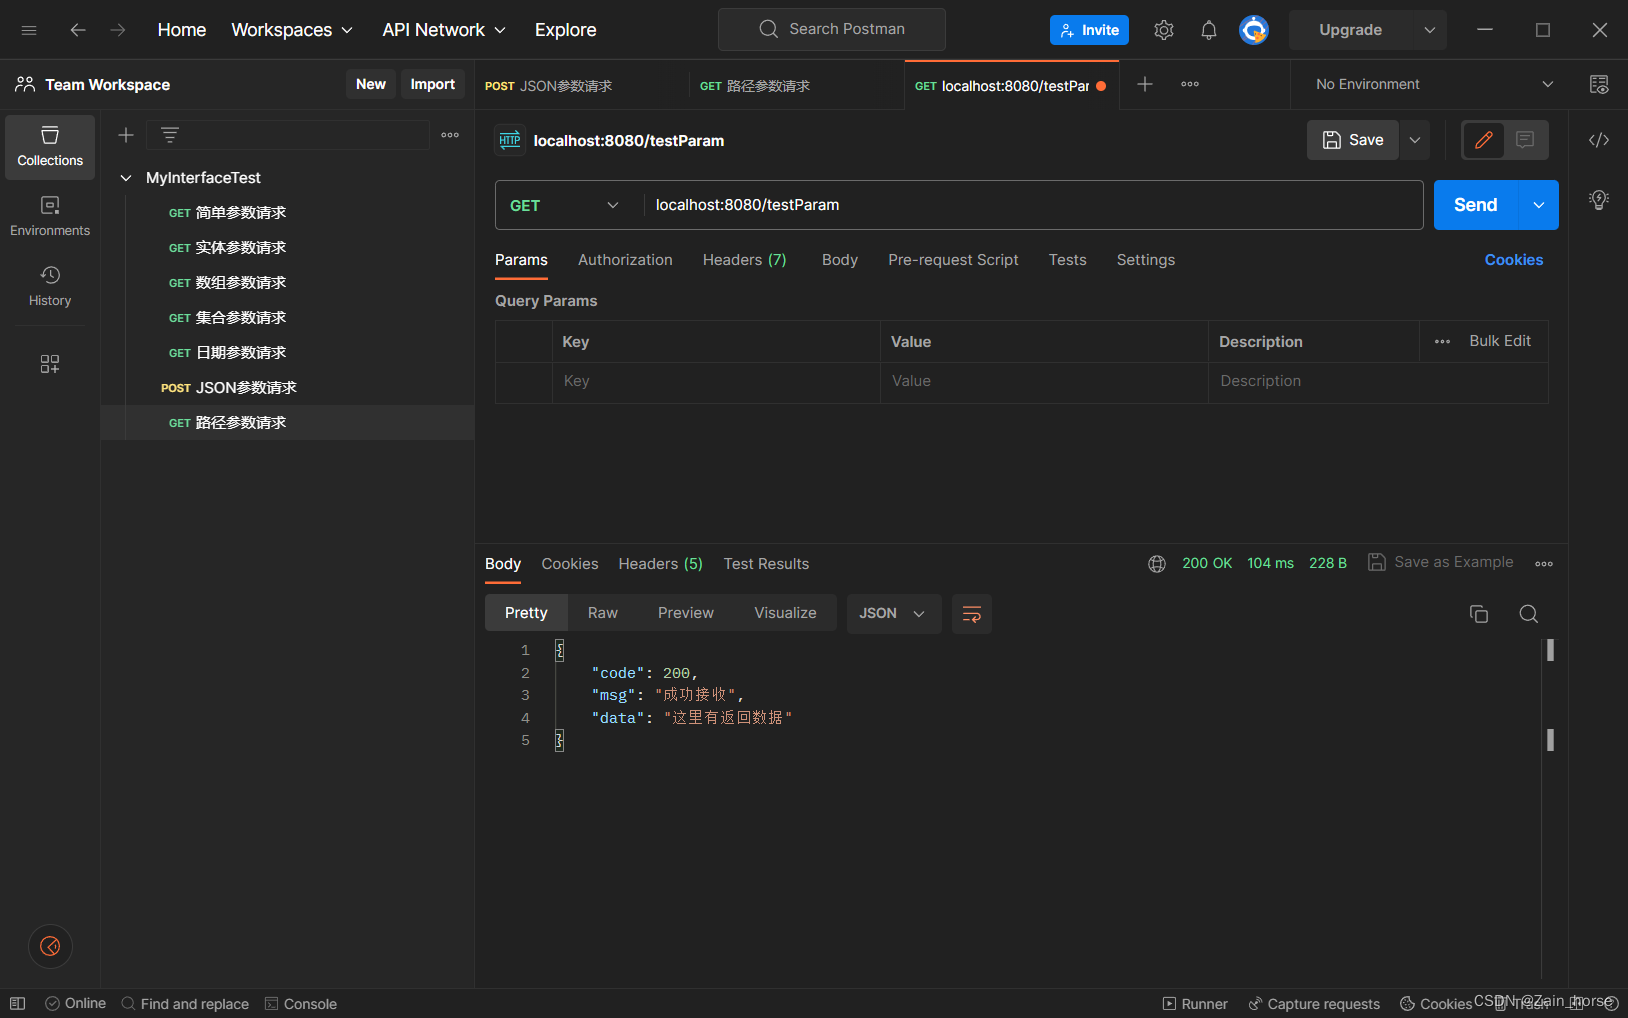
Task: Open Environments in the sidebar
Action: pos(50,217)
